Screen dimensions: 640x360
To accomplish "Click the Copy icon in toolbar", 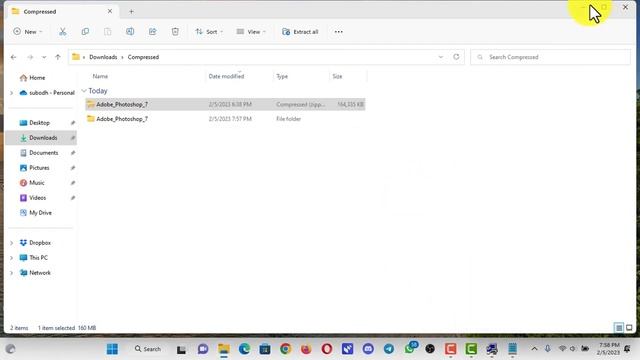I will point(85,31).
